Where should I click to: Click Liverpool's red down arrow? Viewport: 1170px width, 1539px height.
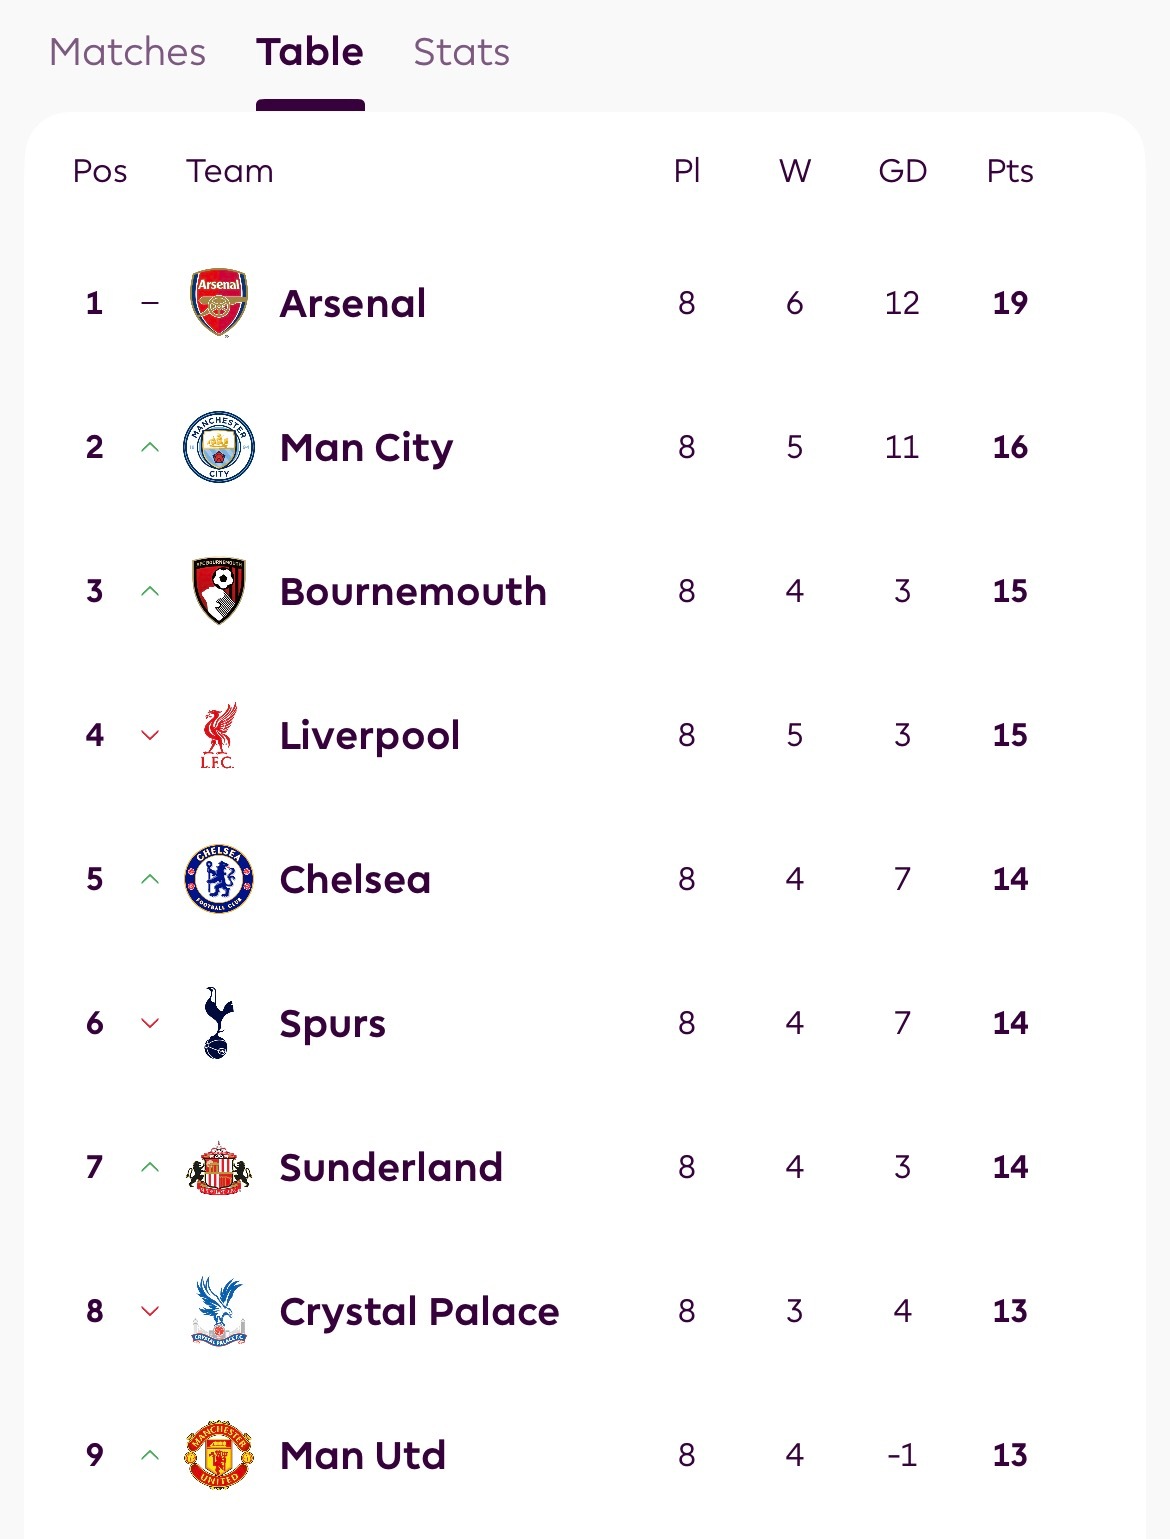[x=150, y=735]
